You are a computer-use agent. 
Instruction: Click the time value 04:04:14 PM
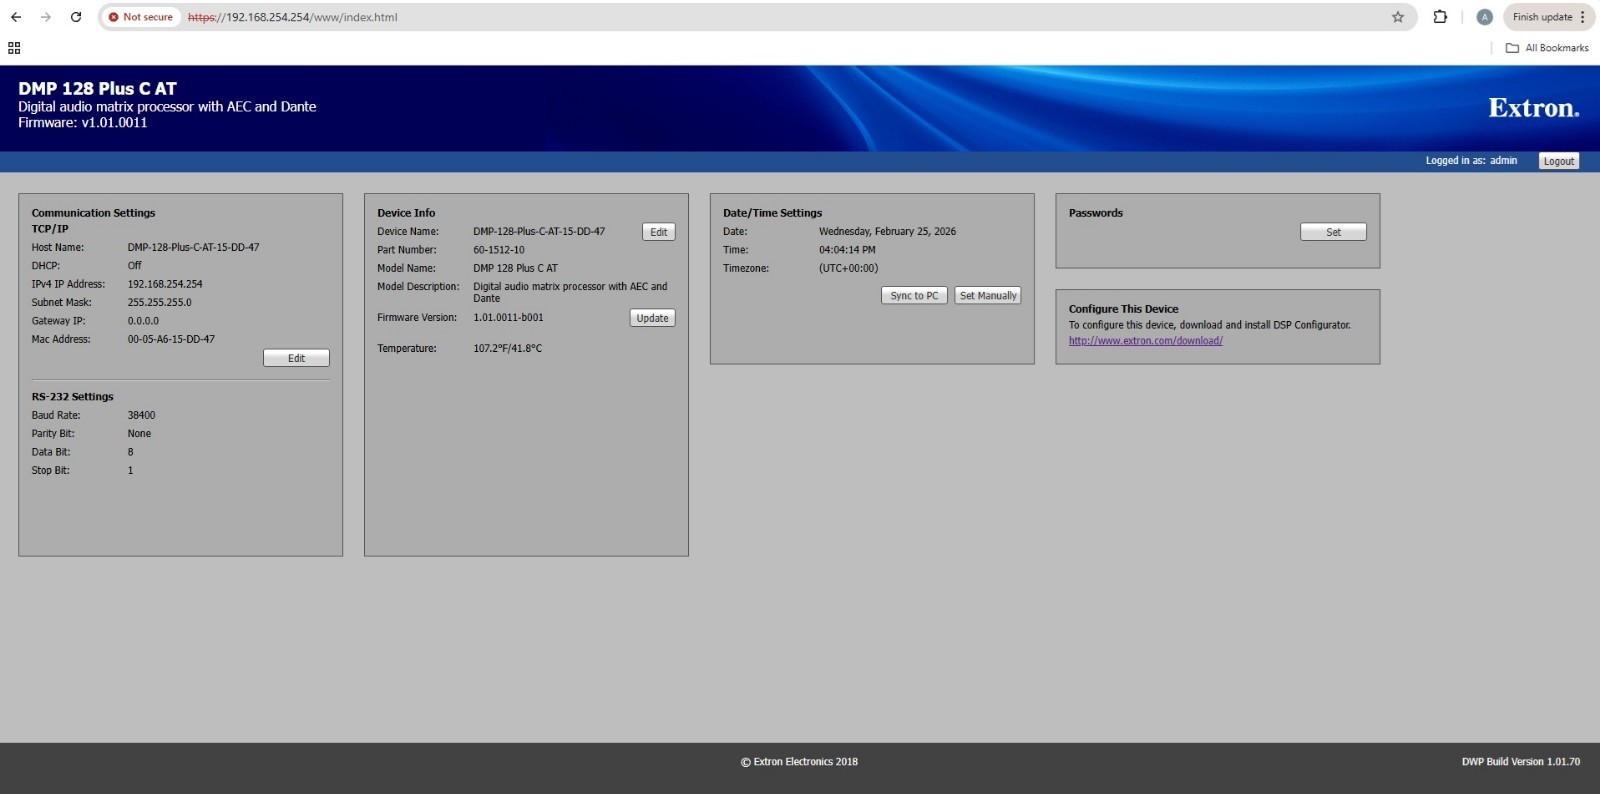click(x=847, y=250)
